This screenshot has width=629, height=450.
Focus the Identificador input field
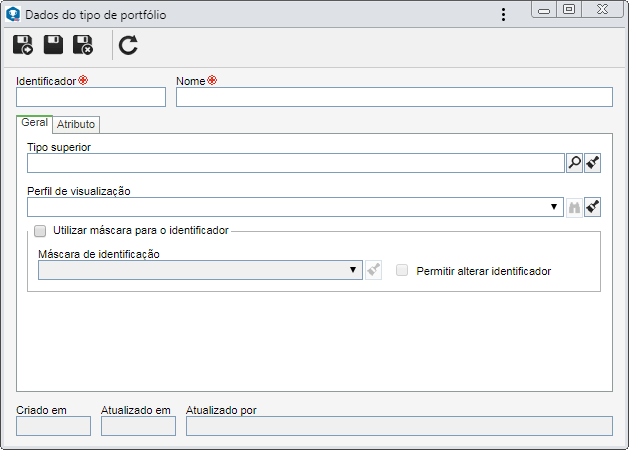click(91, 97)
